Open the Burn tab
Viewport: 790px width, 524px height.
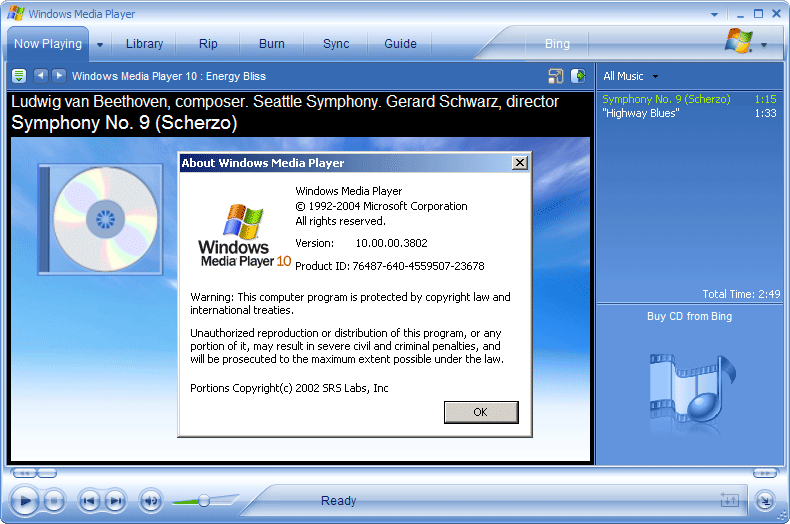point(272,44)
